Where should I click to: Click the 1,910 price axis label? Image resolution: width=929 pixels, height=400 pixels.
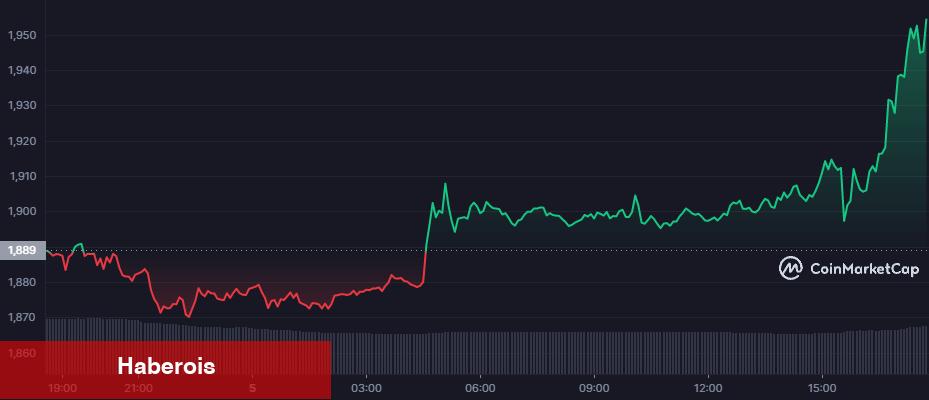(23, 177)
